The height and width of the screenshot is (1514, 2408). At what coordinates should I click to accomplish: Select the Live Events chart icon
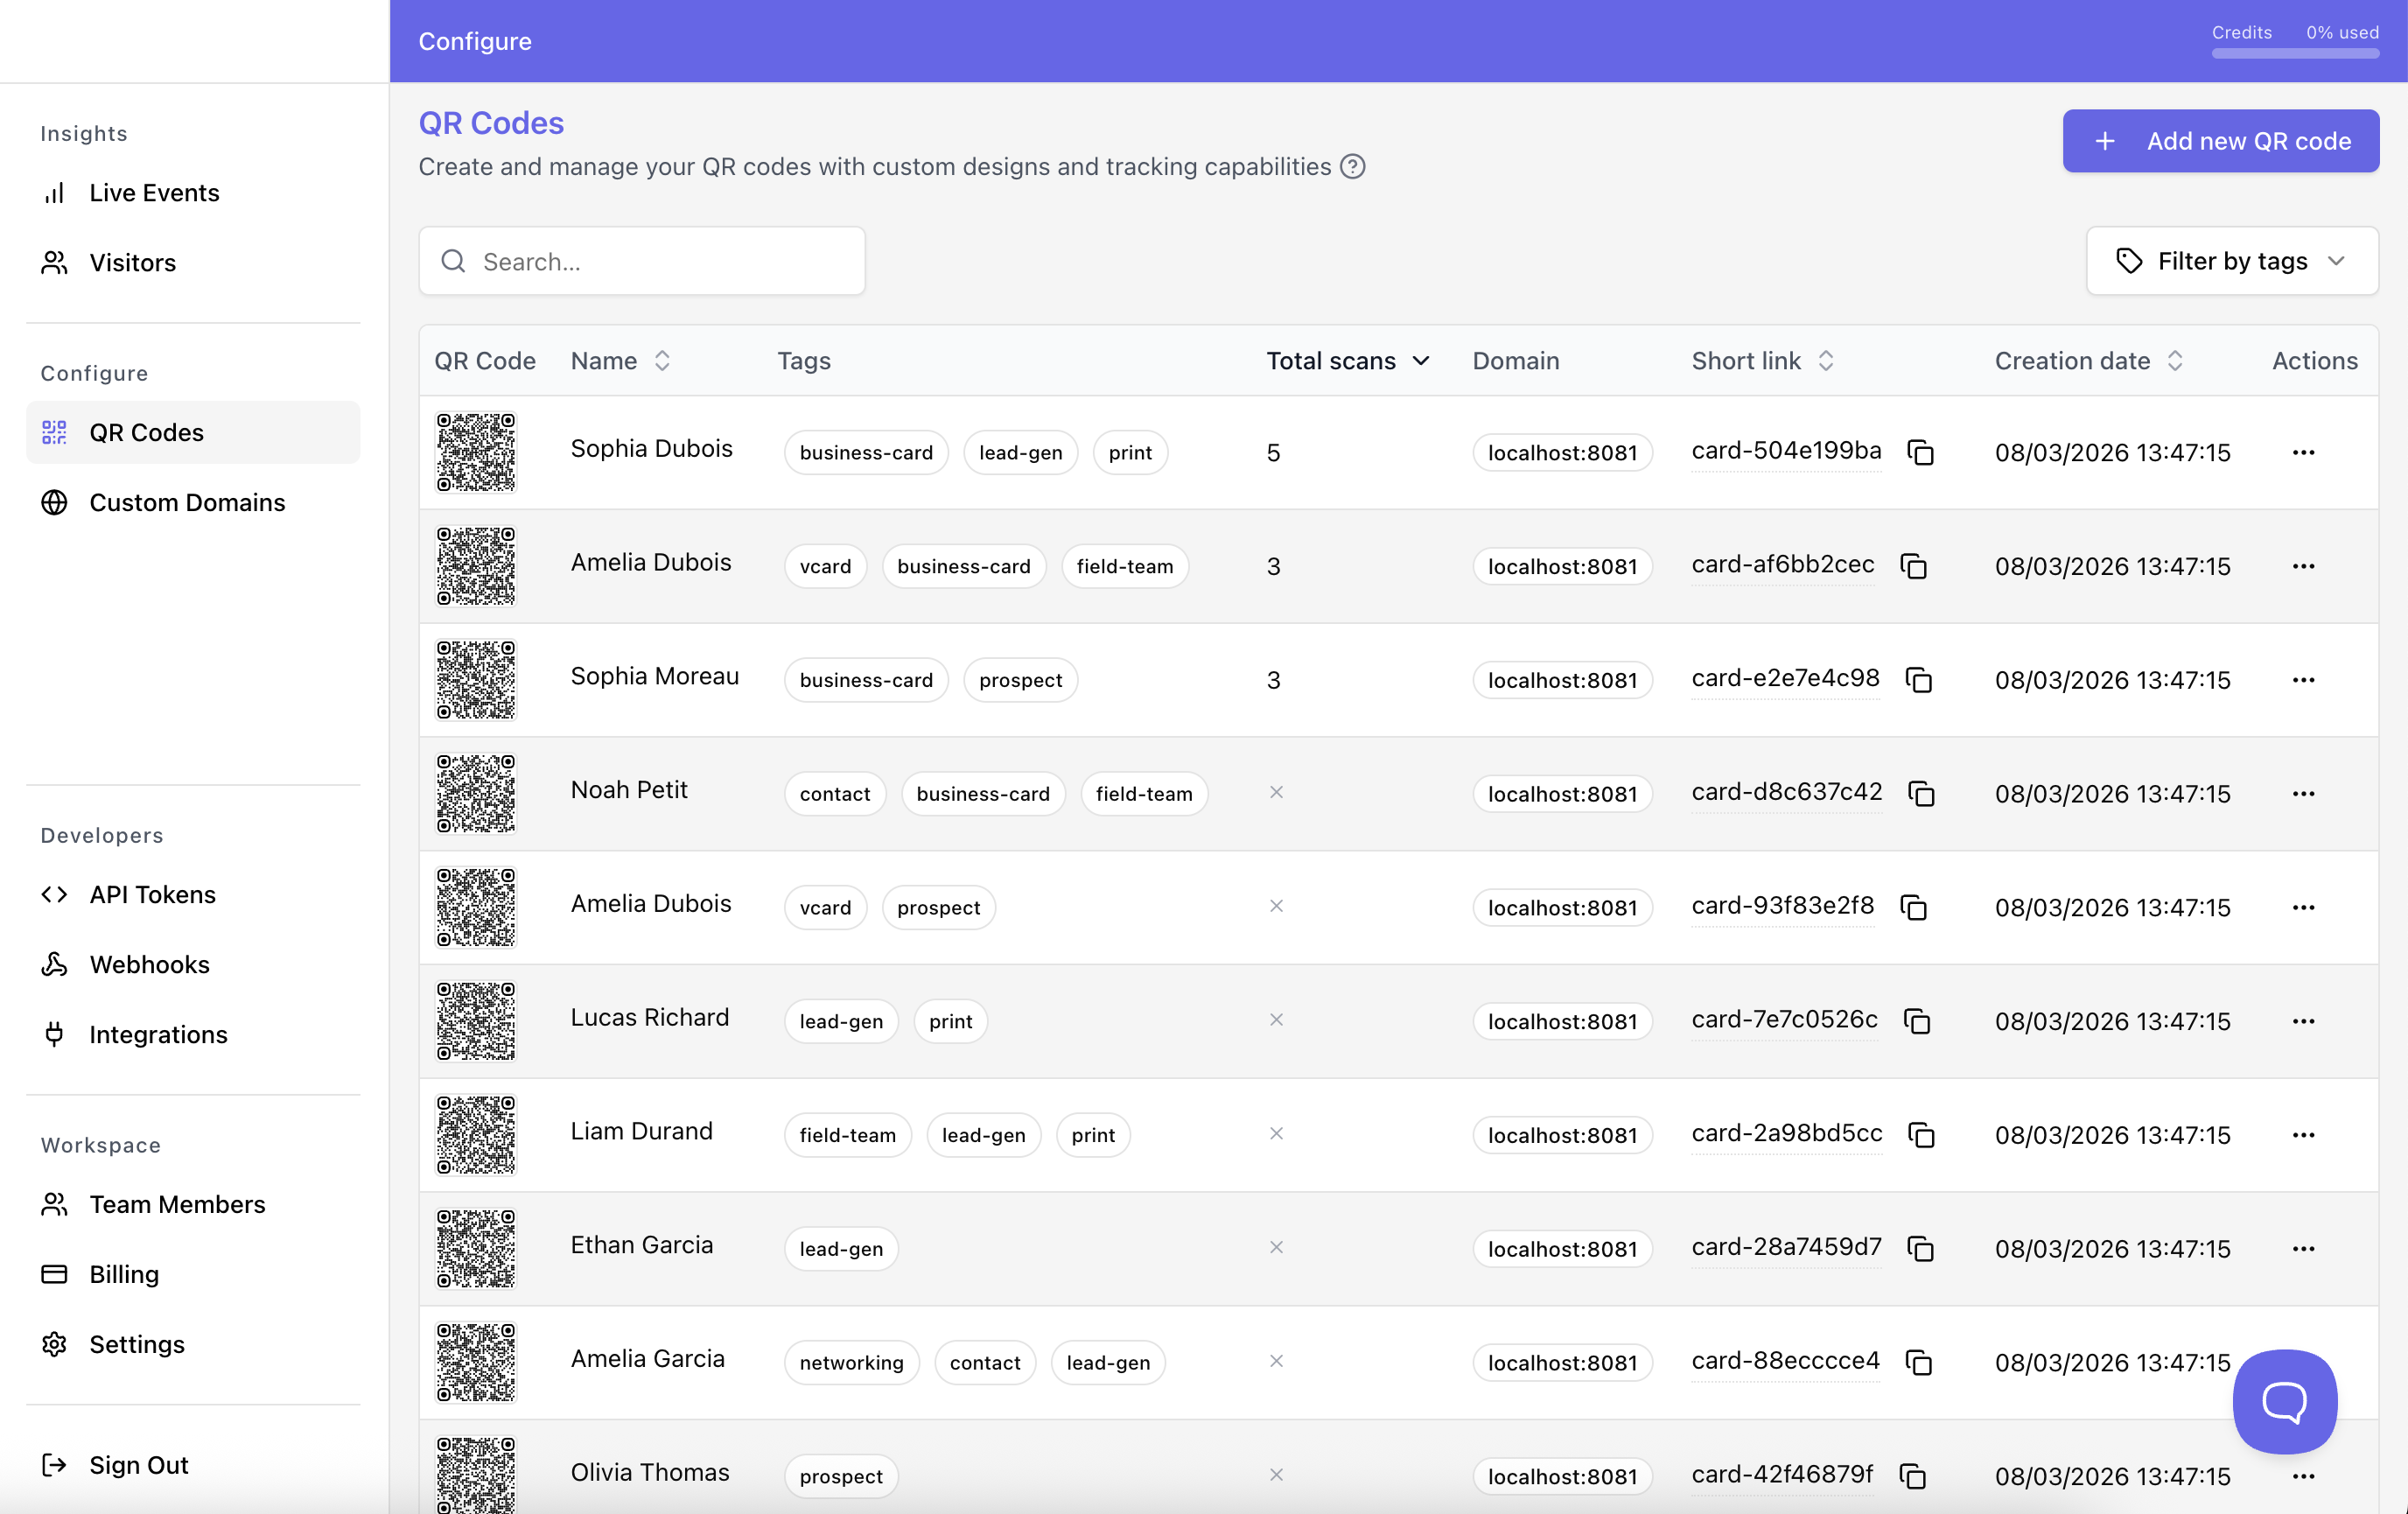click(x=54, y=192)
